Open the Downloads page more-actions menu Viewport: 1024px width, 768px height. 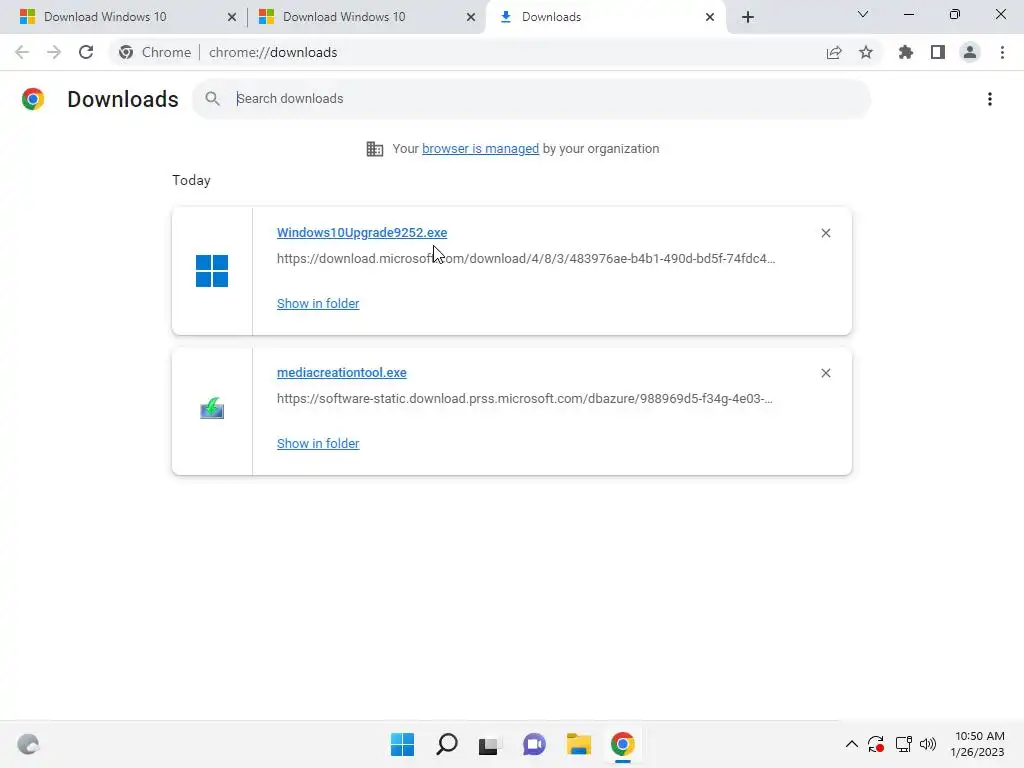pyautogui.click(x=990, y=99)
